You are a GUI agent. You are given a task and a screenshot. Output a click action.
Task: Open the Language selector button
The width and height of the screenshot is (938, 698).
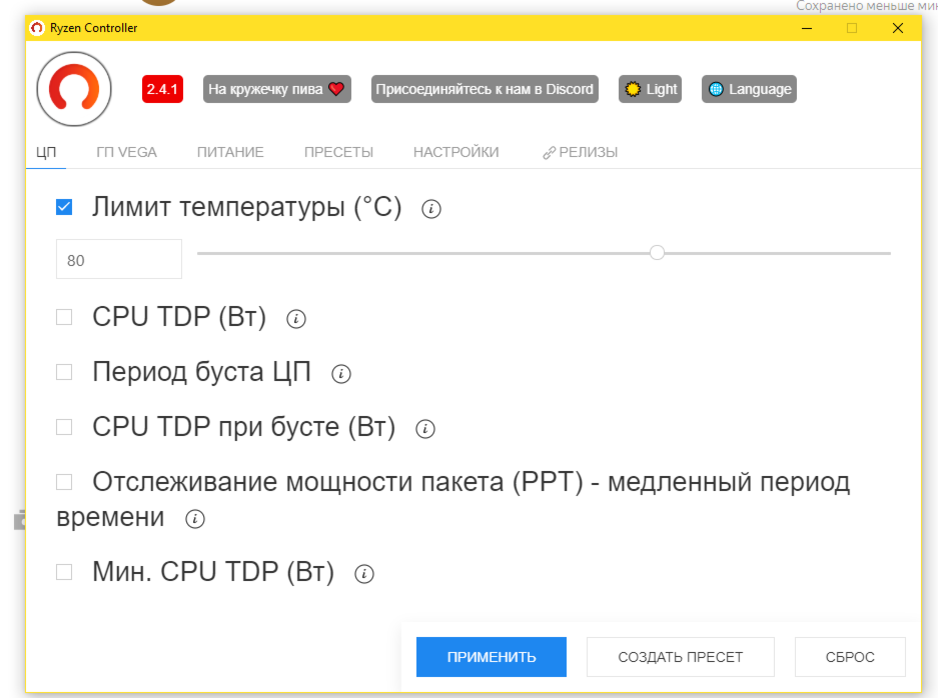pos(749,89)
